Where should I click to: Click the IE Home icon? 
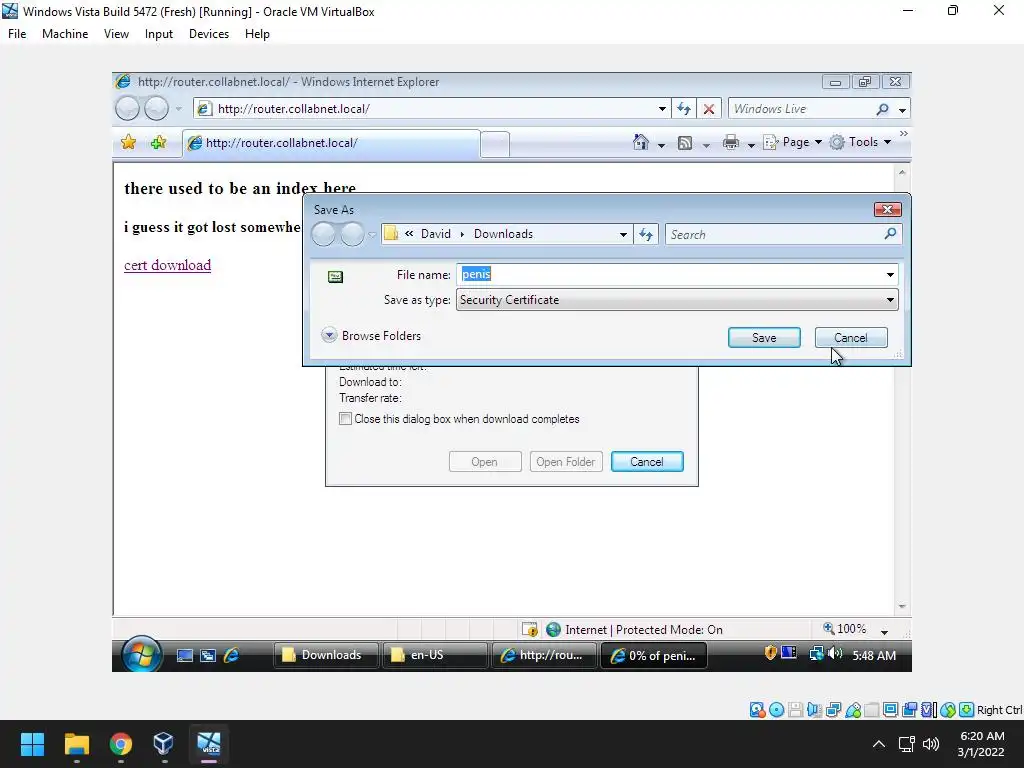pyautogui.click(x=641, y=142)
